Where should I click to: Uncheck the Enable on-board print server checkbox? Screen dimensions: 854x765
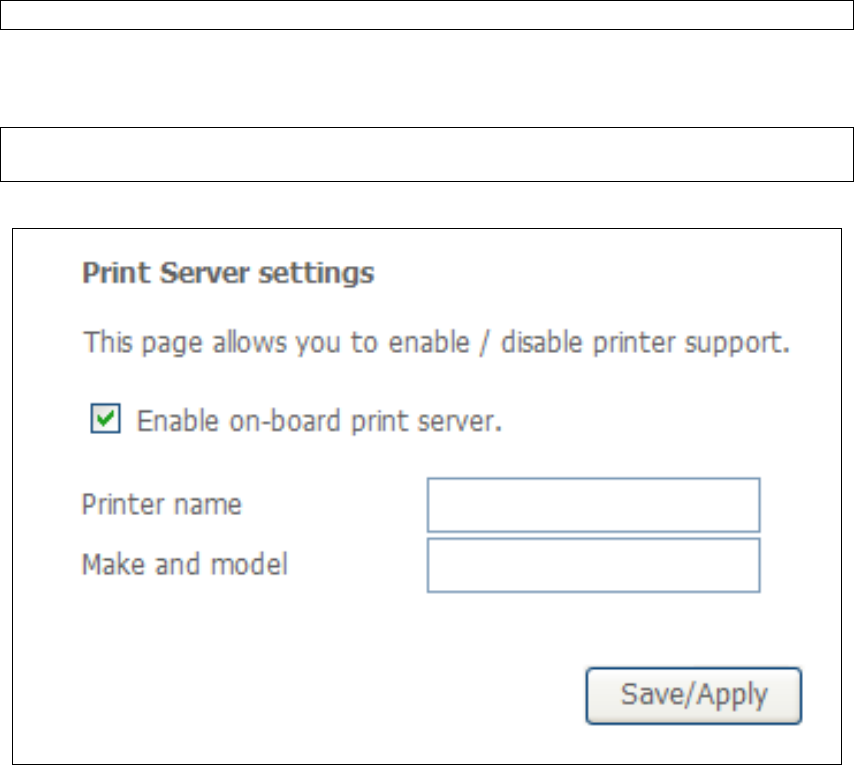(x=105, y=418)
